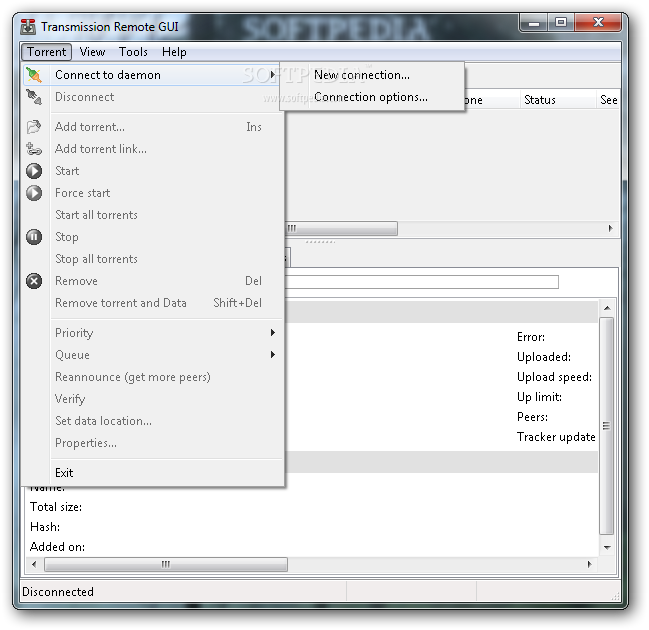Maximize the Transmission Remote GUI window
This screenshot has width=649, height=630.
pyautogui.click(x=561, y=22)
